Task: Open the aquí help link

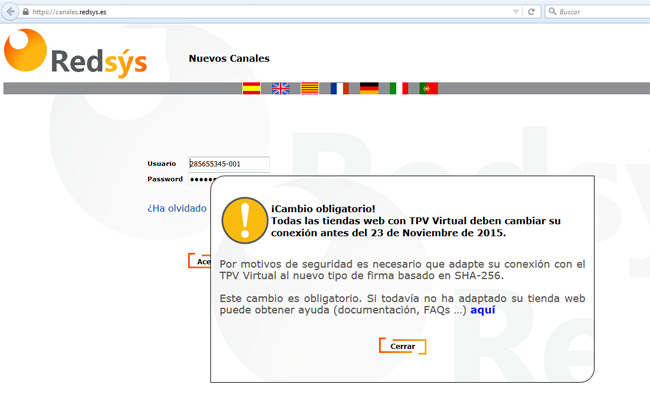Action: [483, 310]
